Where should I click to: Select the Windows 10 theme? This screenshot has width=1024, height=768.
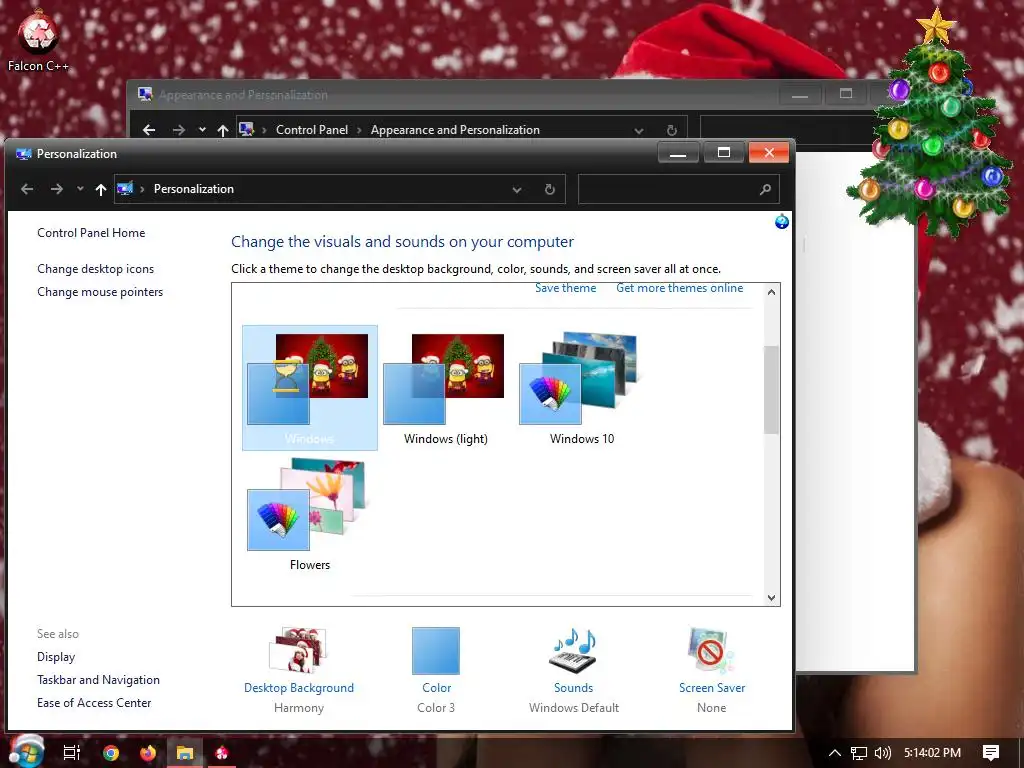point(582,388)
